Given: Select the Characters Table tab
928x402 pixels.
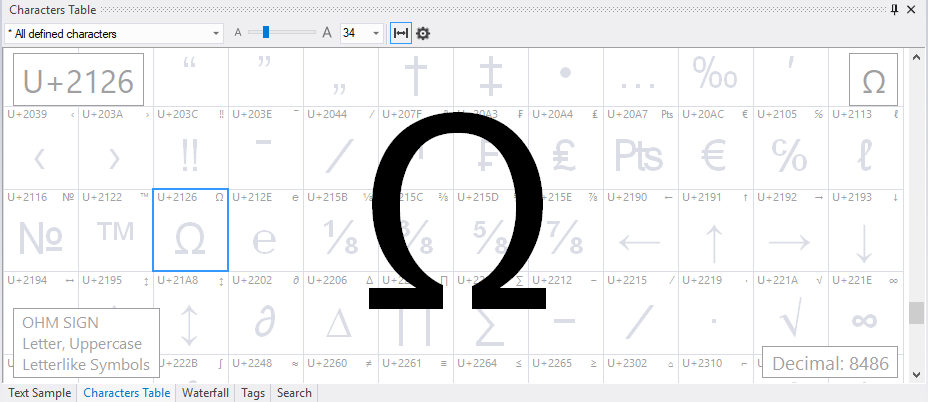Looking at the screenshot, I should click(127, 393).
